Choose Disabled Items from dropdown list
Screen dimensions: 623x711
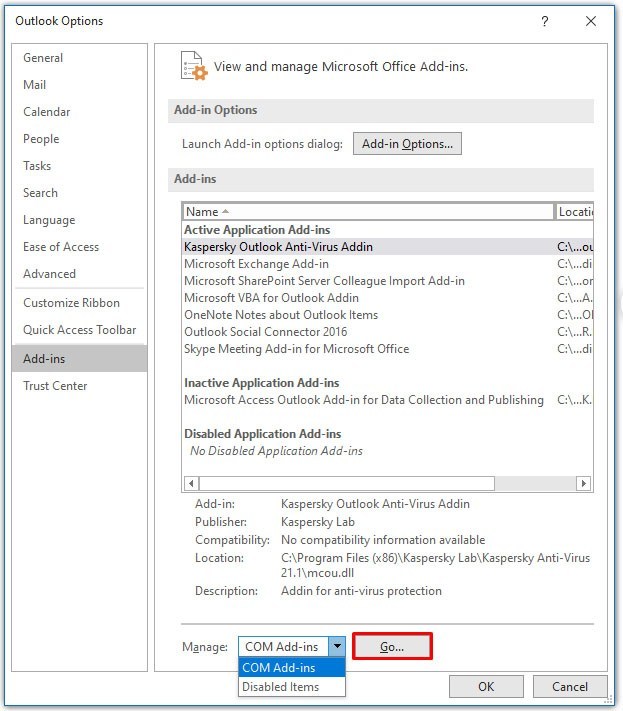[x=292, y=687]
